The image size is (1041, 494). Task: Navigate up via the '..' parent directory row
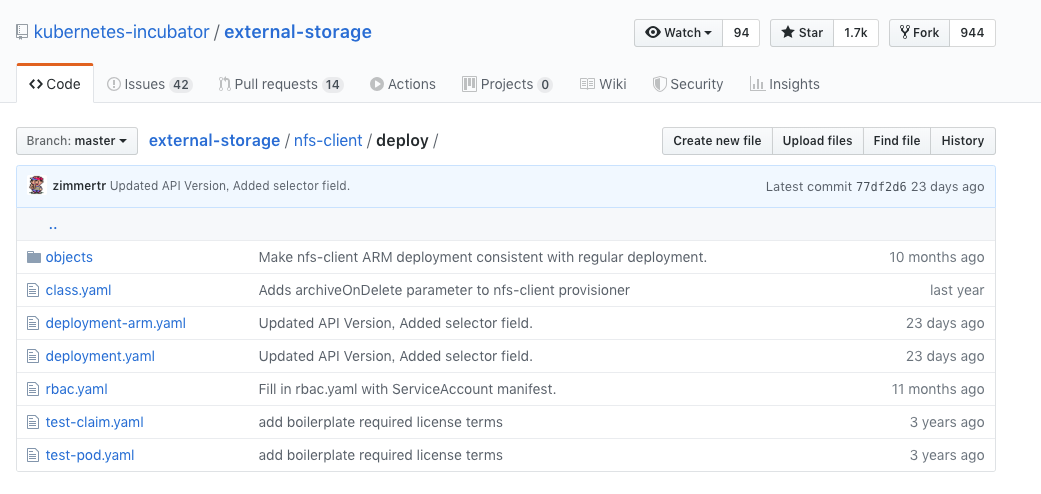click(x=53, y=225)
